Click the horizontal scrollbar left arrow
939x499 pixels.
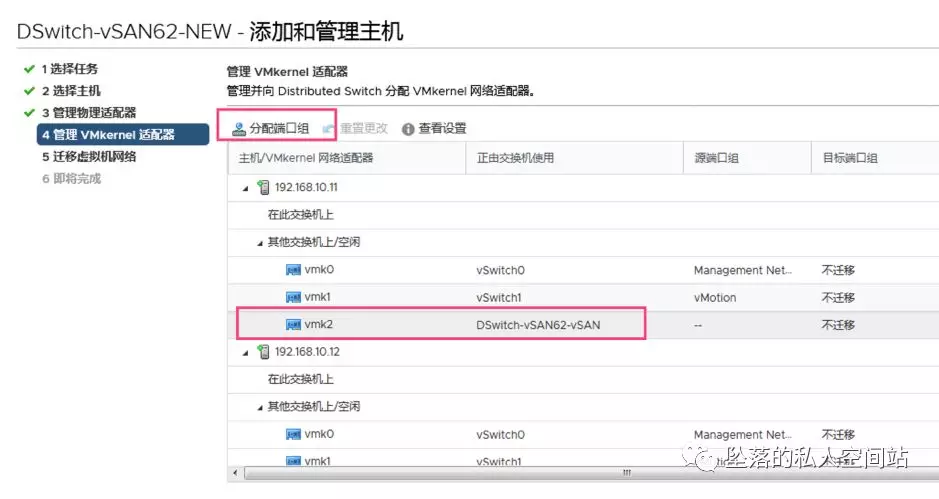coord(235,473)
